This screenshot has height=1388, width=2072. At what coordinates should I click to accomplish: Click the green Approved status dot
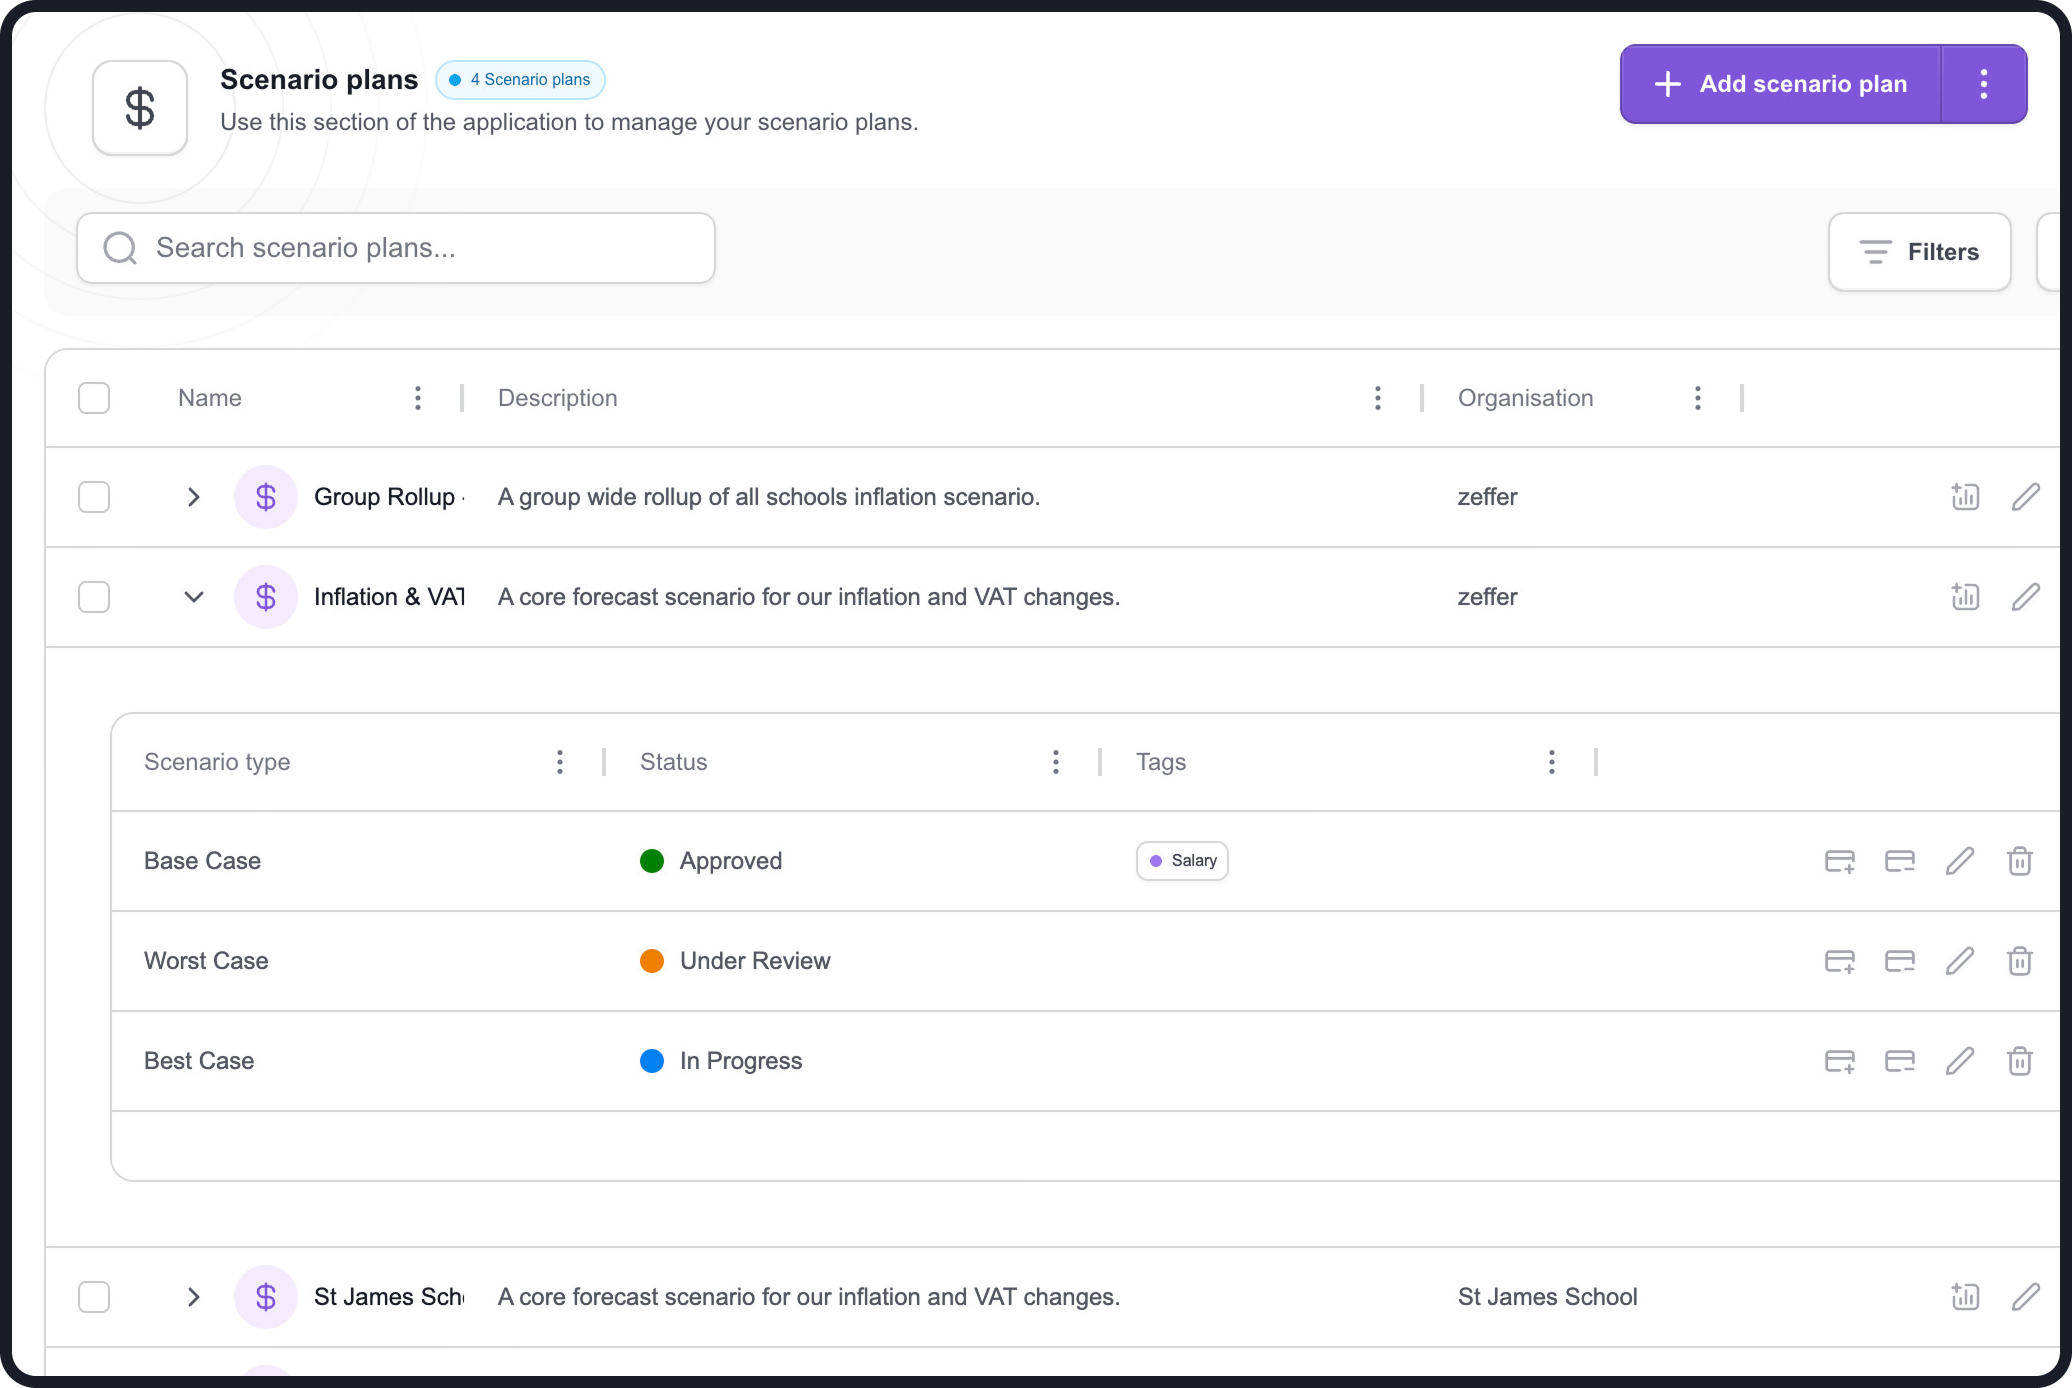tap(652, 861)
